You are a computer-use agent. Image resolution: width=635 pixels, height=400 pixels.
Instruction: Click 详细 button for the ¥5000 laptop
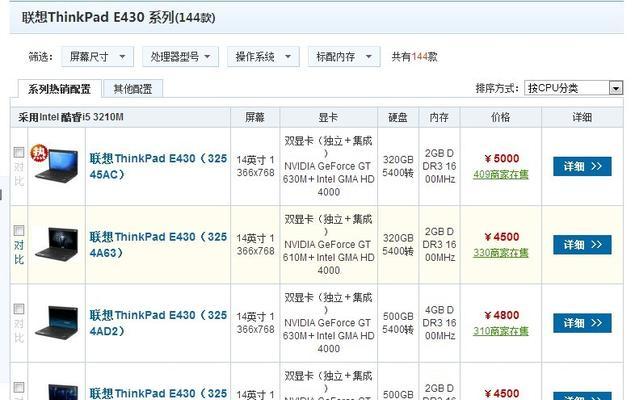(x=582, y=166)
